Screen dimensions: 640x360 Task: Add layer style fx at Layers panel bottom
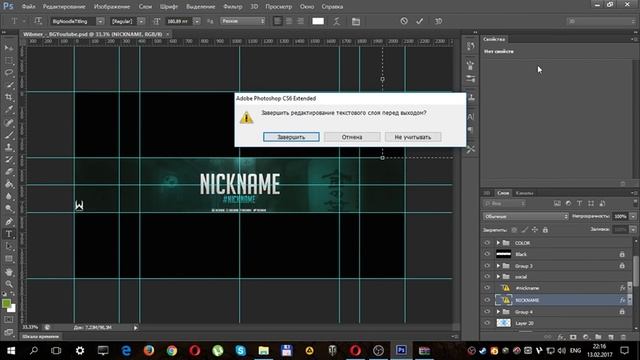coord(561,337)
